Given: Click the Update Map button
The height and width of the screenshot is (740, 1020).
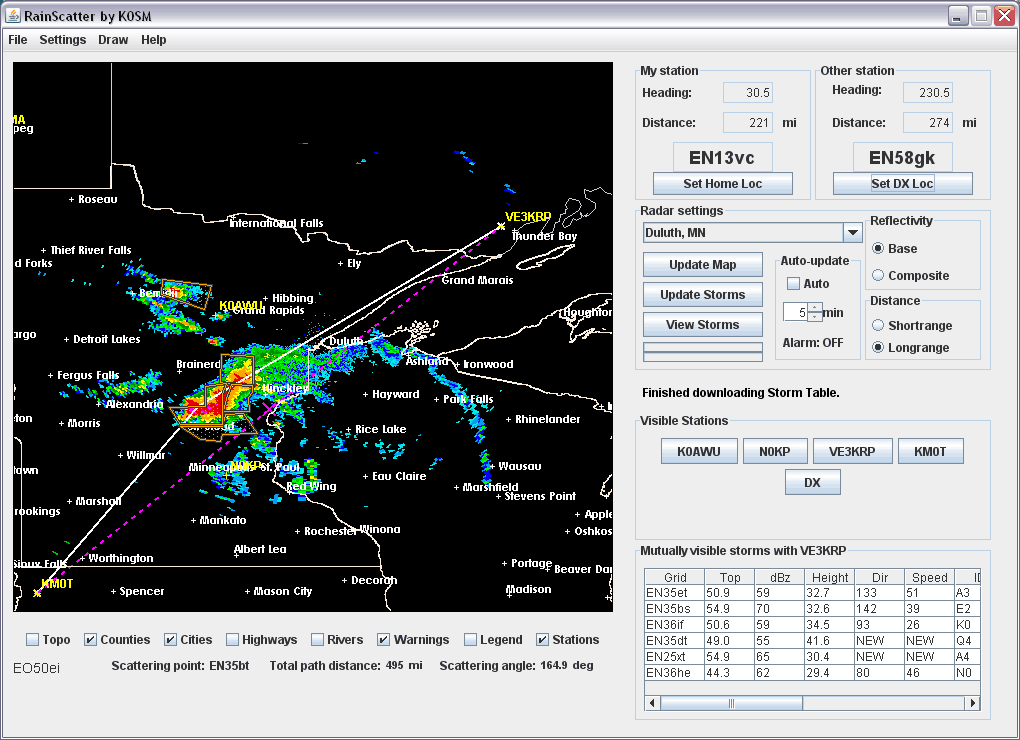Looking at the screenshot, I should coord(702,265).
